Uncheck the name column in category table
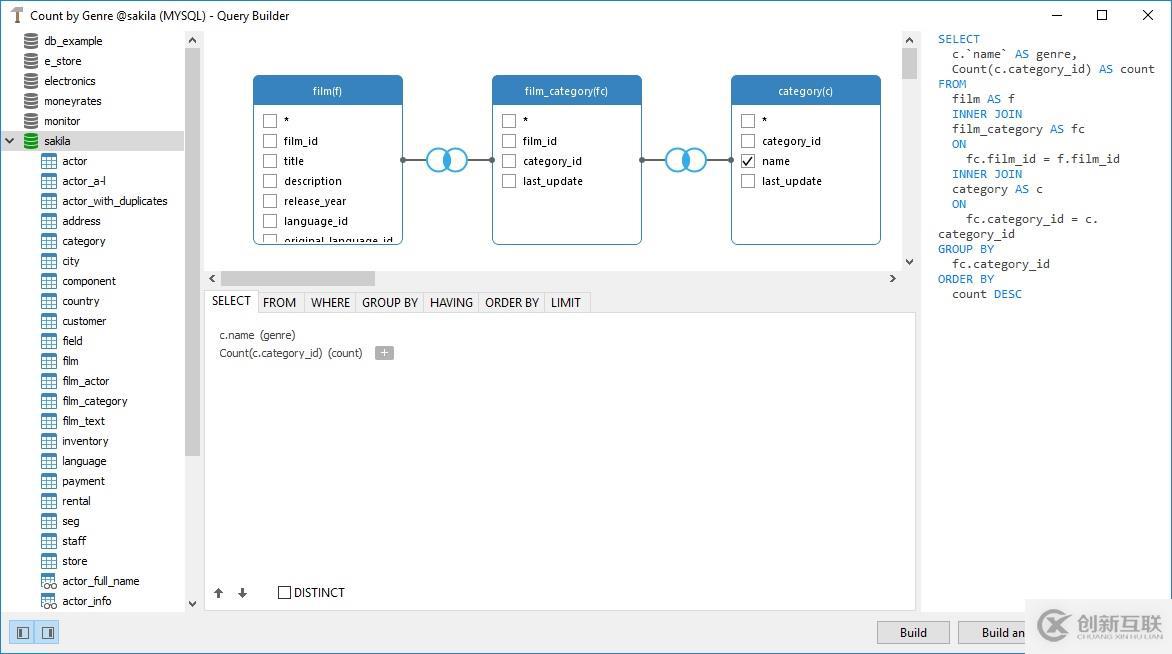This screenshot has height=654, width=1172. (x=748, y=161)
